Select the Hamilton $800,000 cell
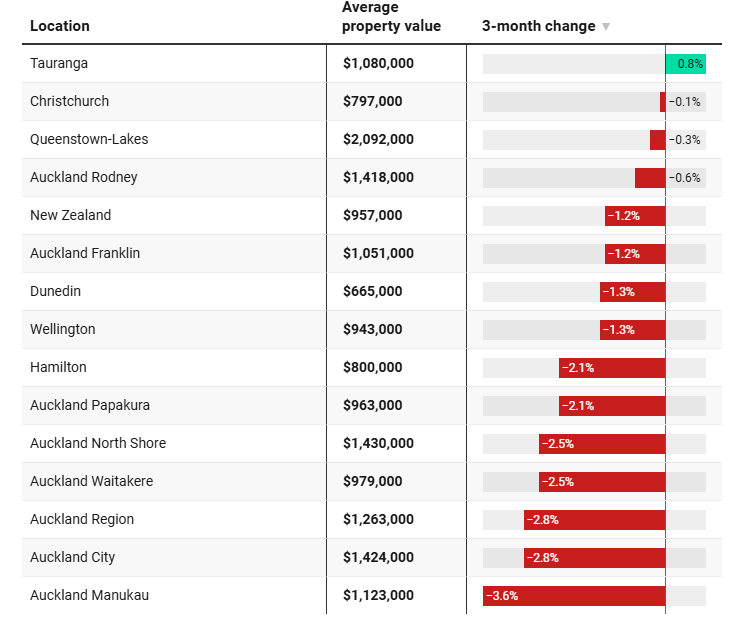 click(x=372, y=367)
